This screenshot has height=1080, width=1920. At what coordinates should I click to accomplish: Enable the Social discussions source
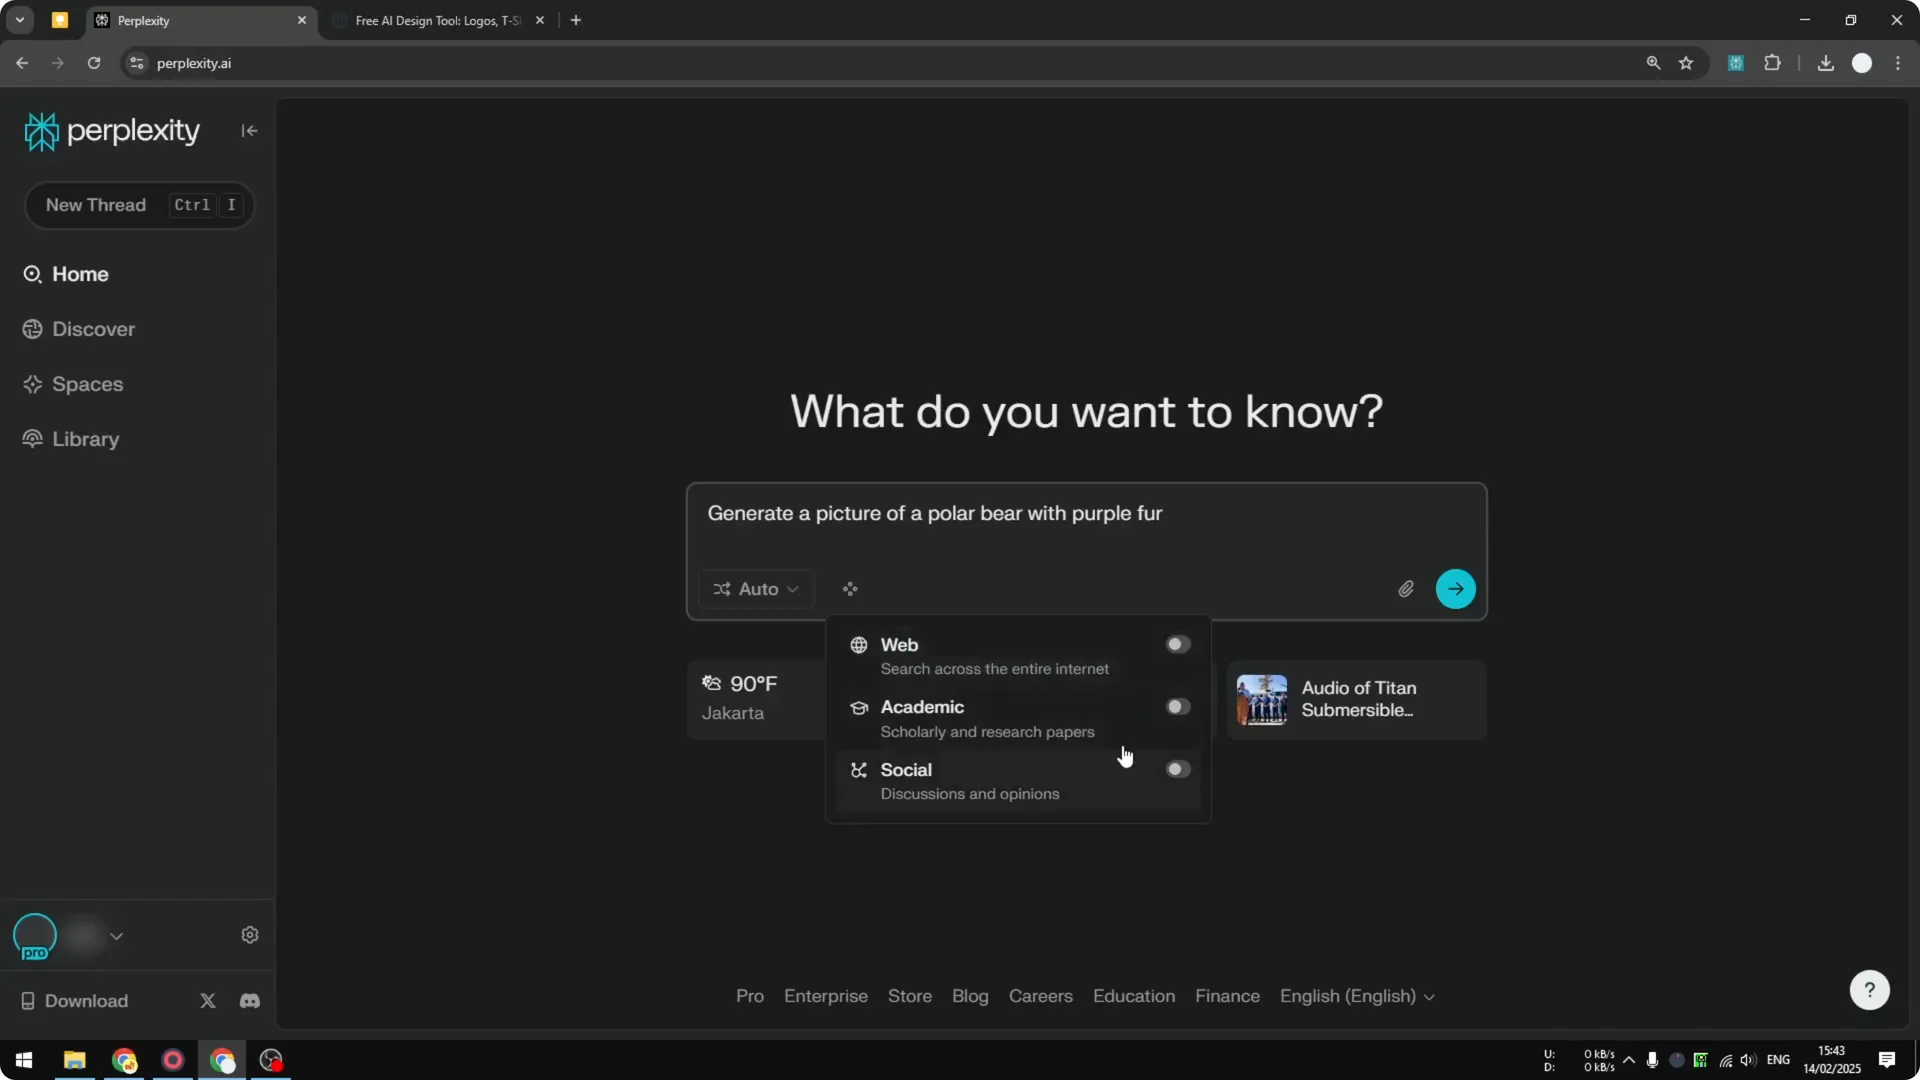(x=1176, y=769)
